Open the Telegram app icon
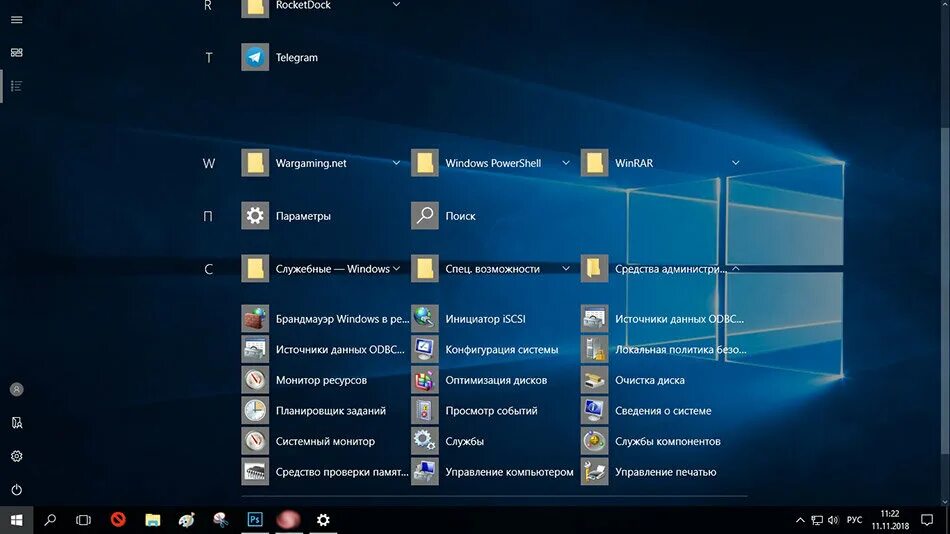 pyautogui.click(x=255, y=57)
